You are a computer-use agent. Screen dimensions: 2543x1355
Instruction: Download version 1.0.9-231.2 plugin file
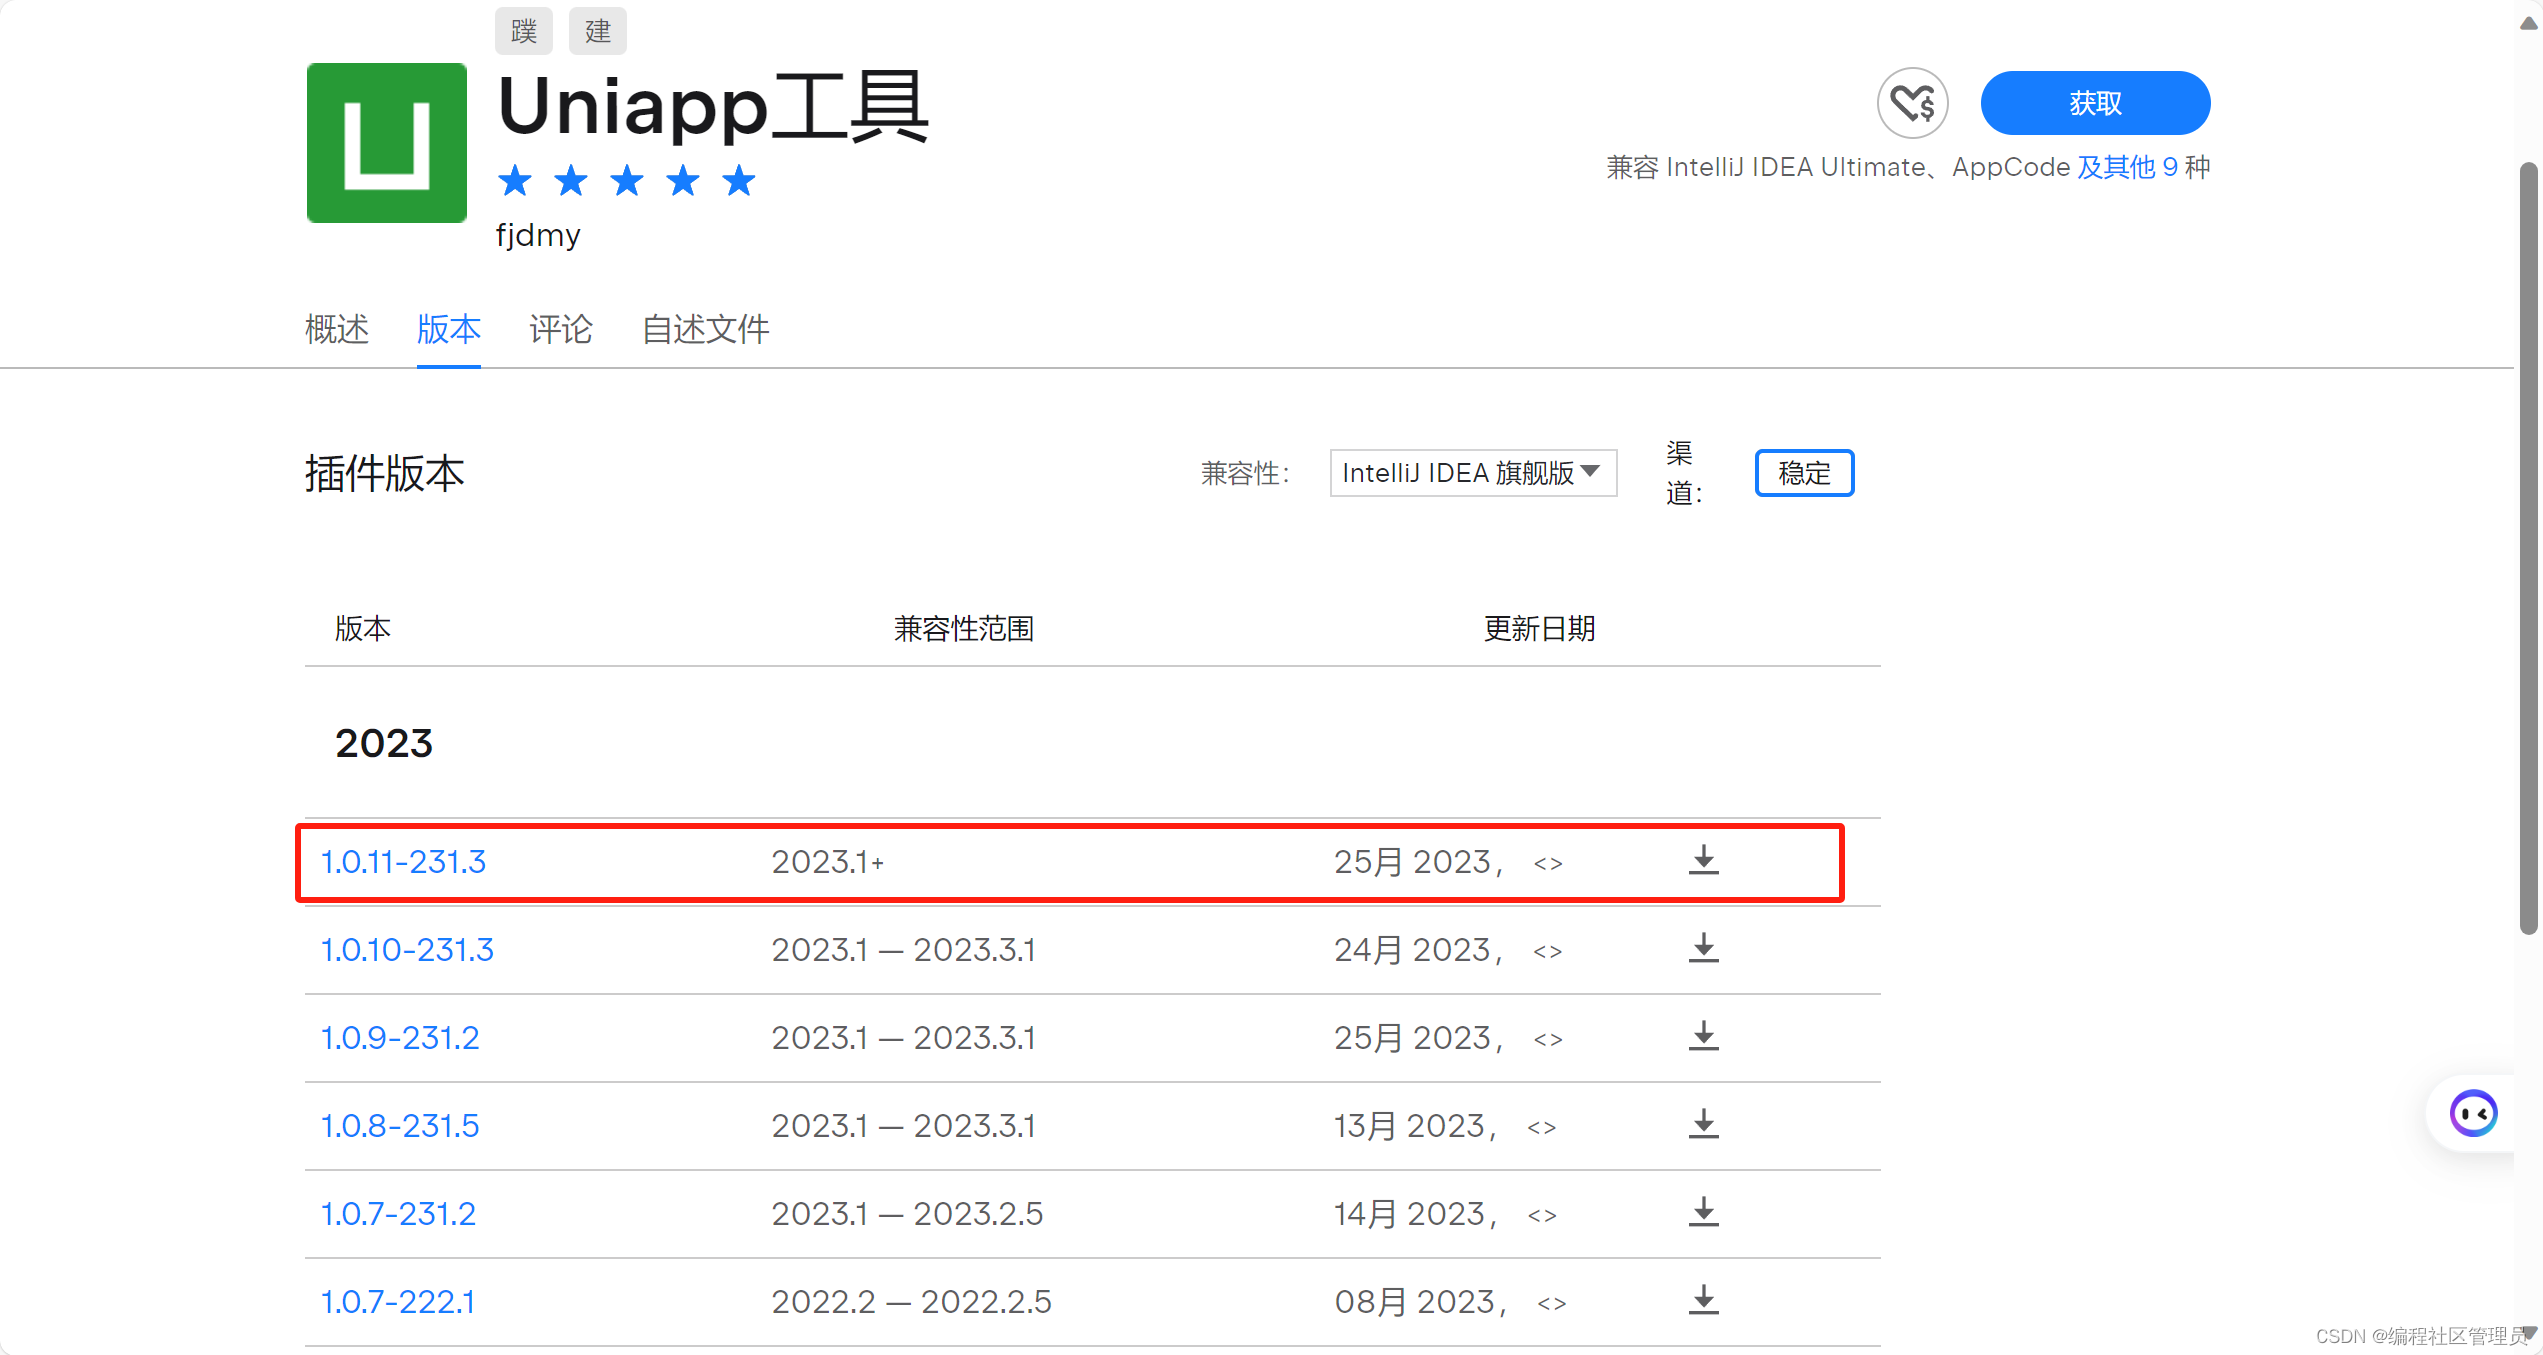1703,1037
